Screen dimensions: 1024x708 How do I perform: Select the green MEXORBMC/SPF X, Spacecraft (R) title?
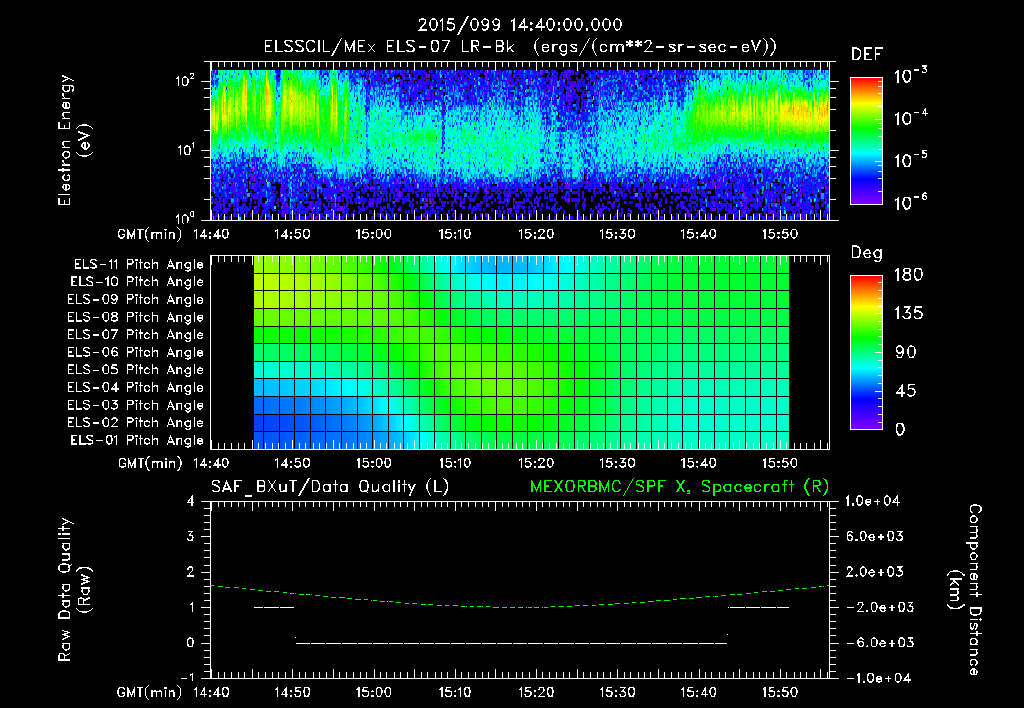point(679,487)
